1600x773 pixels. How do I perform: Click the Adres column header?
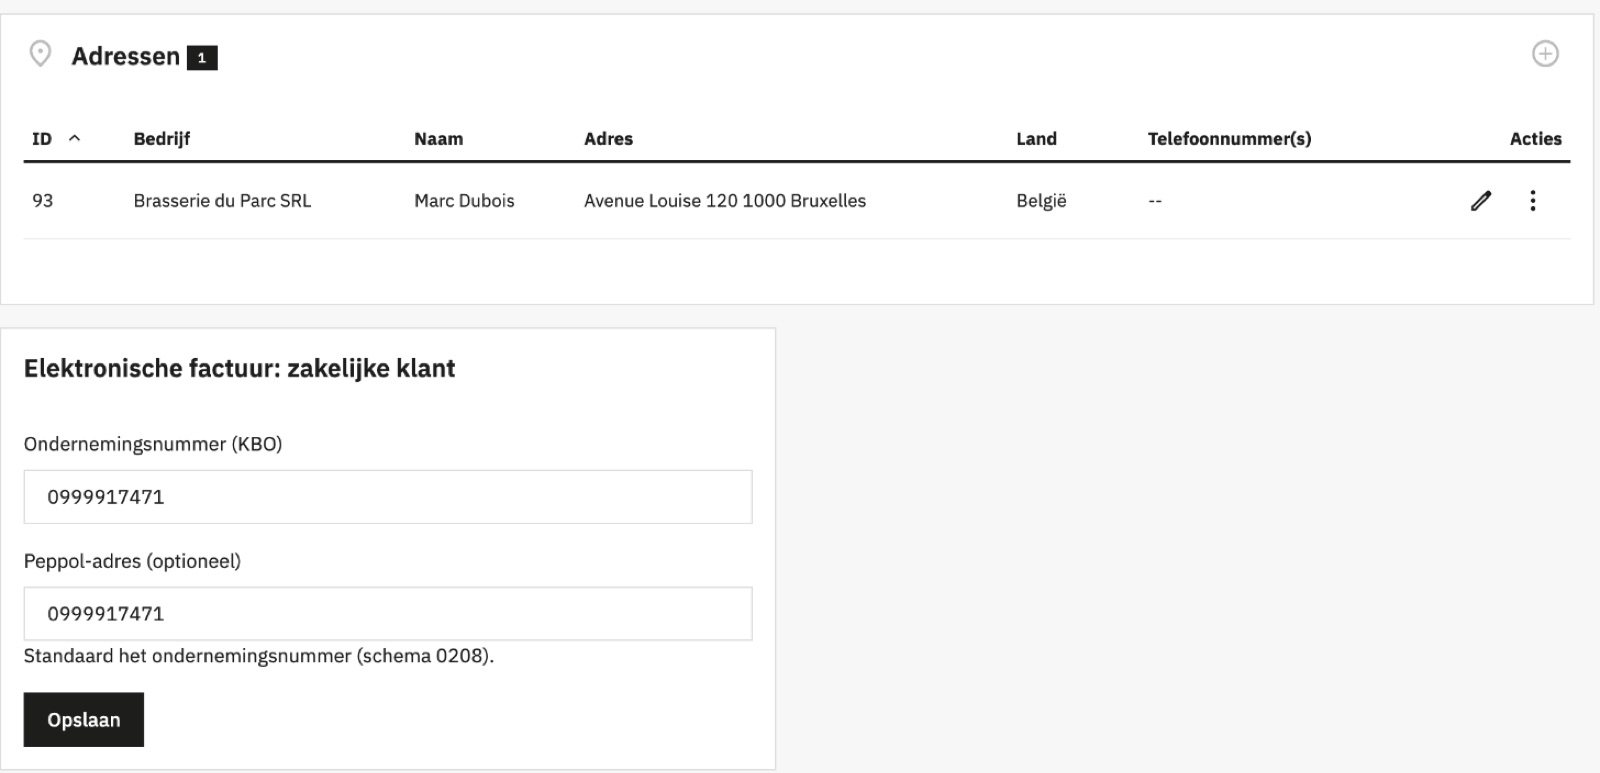609,139
